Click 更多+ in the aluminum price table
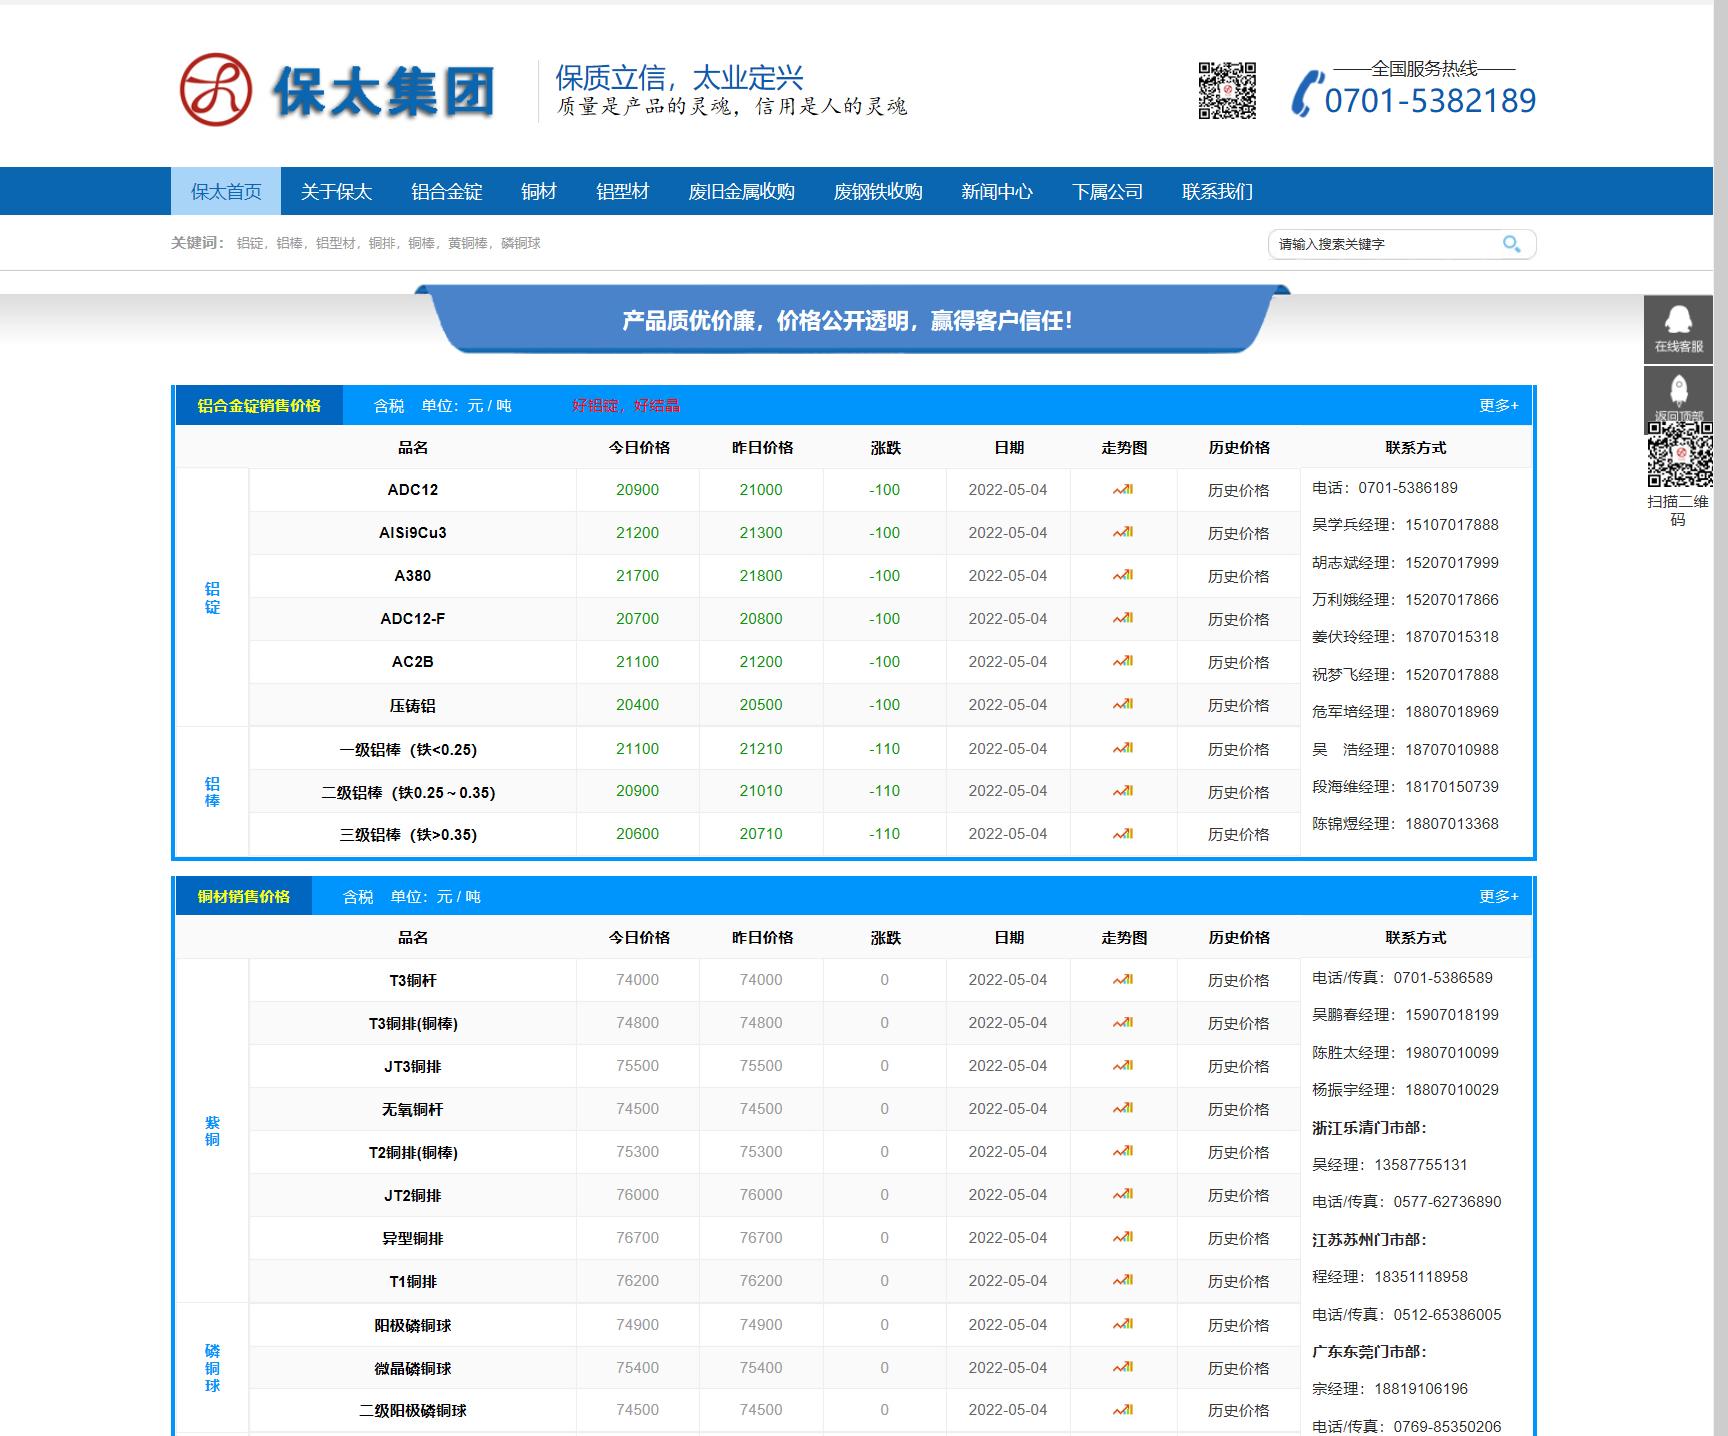The width and height of the screenshot is (1728, 1436). (1496, 406)
